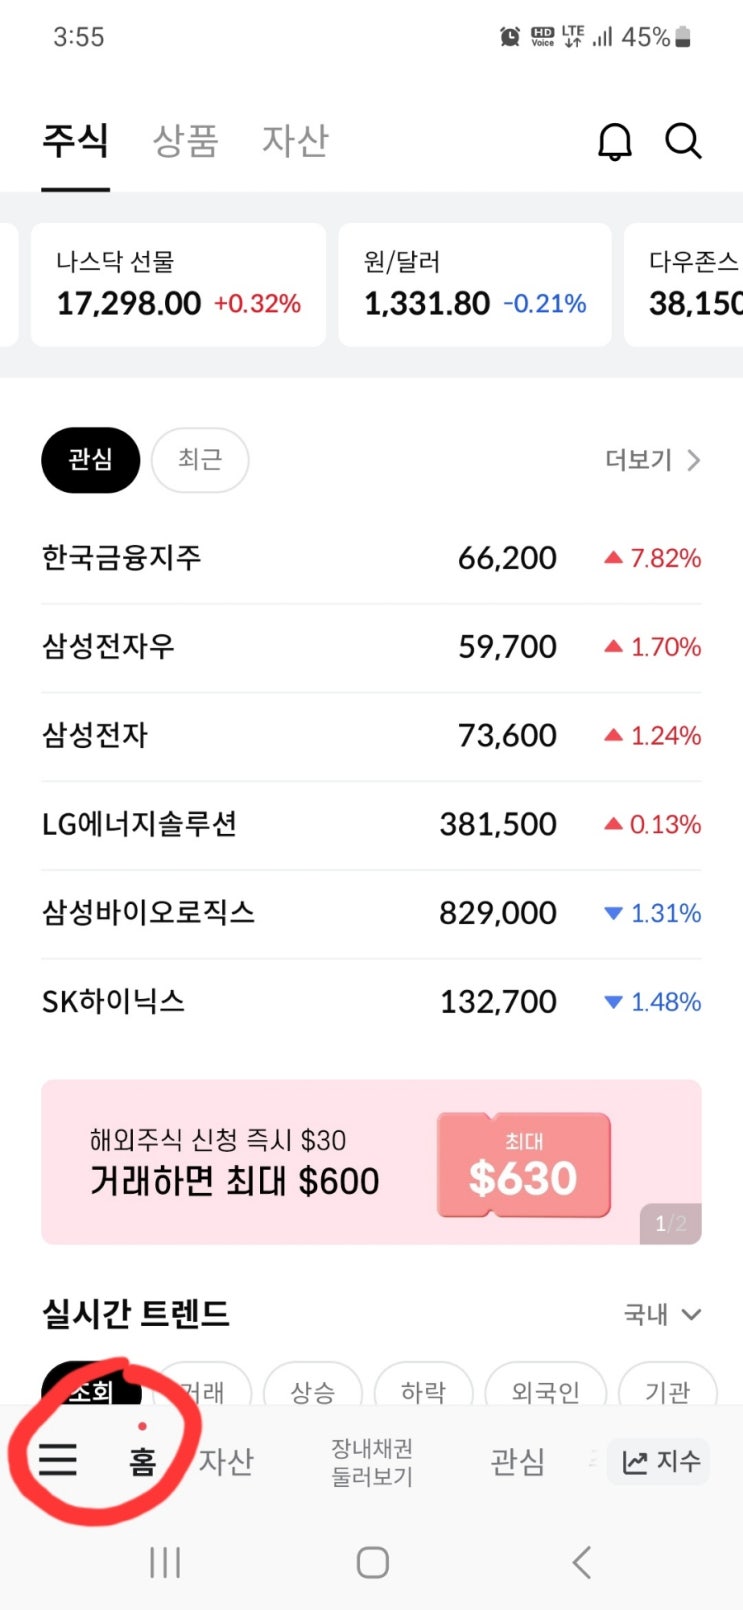Select the 관심 watchlist filter chip
This screenshot has width=743, height=1610.
(x=90, y=460)
